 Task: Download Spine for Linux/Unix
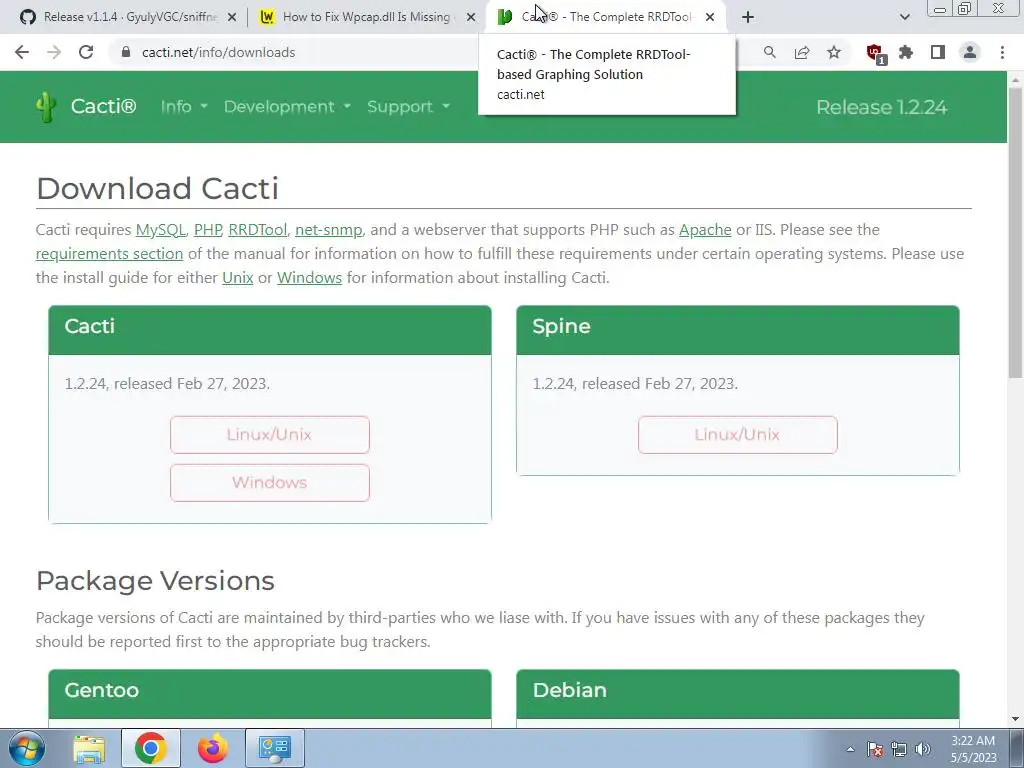[737, 435]
